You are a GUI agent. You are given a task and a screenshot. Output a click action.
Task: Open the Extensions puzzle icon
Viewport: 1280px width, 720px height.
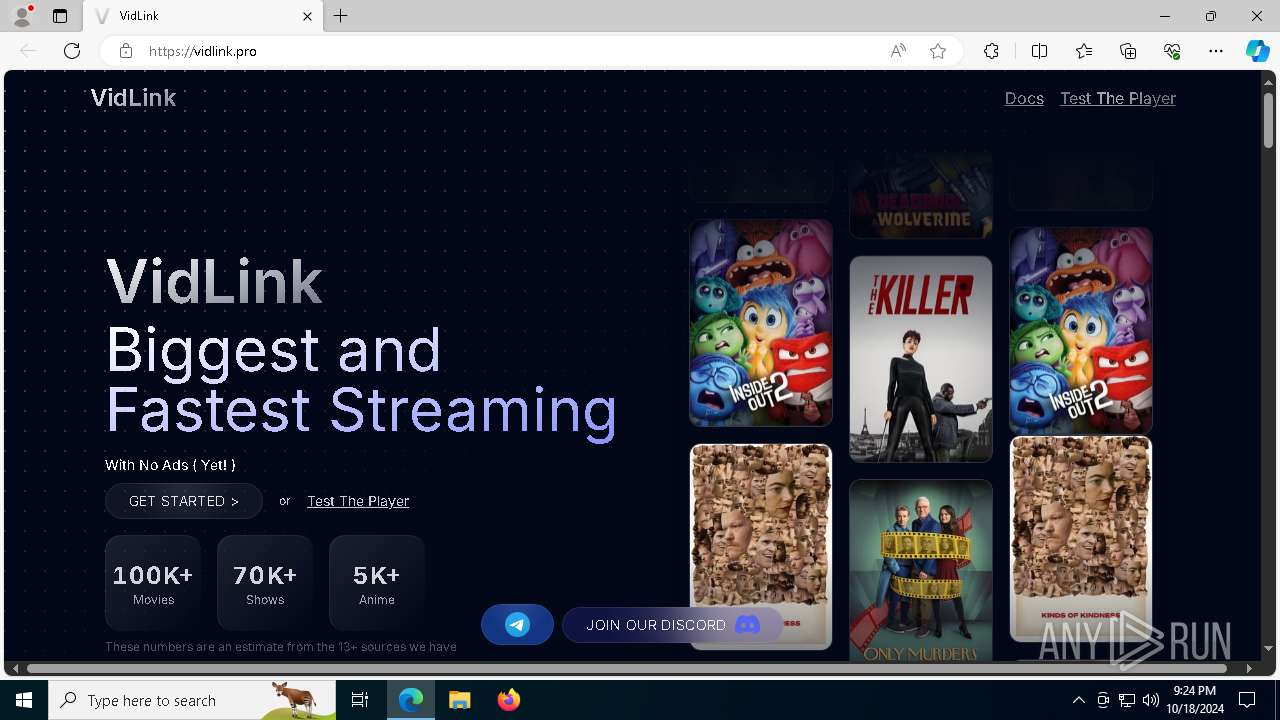click(991, 51)
